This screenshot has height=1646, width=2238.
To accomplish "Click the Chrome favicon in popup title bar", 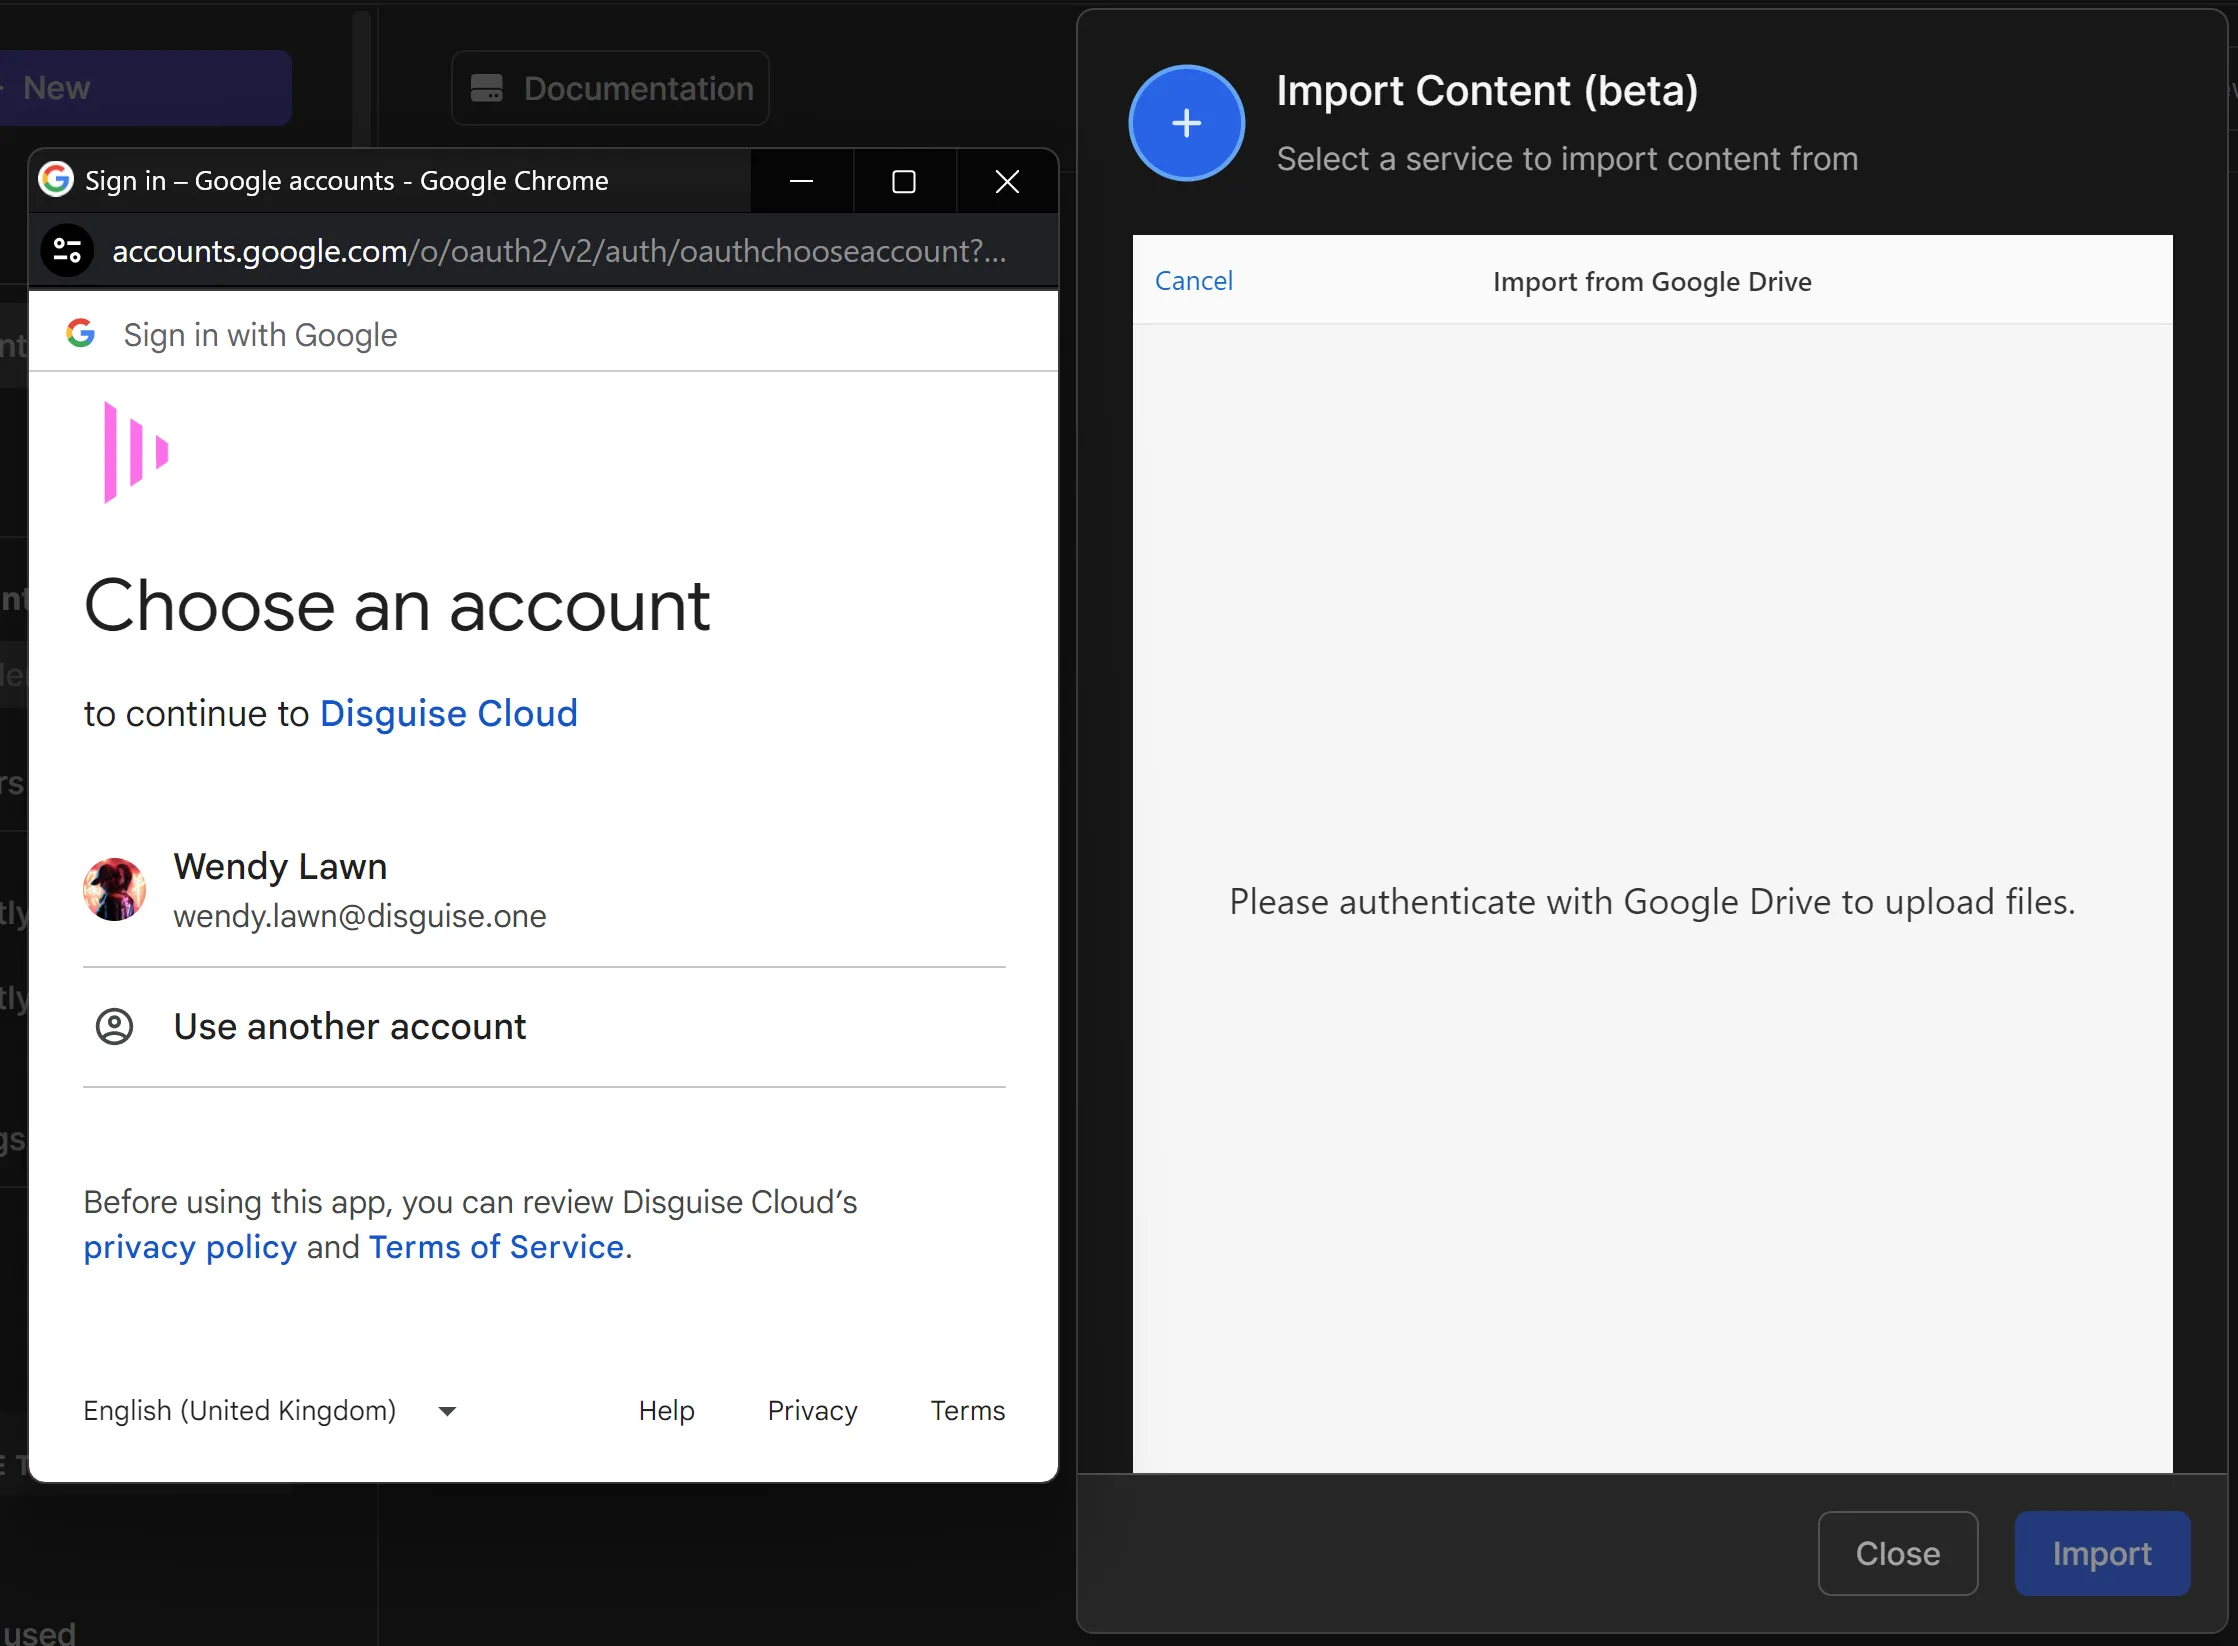I will point(56,180).
